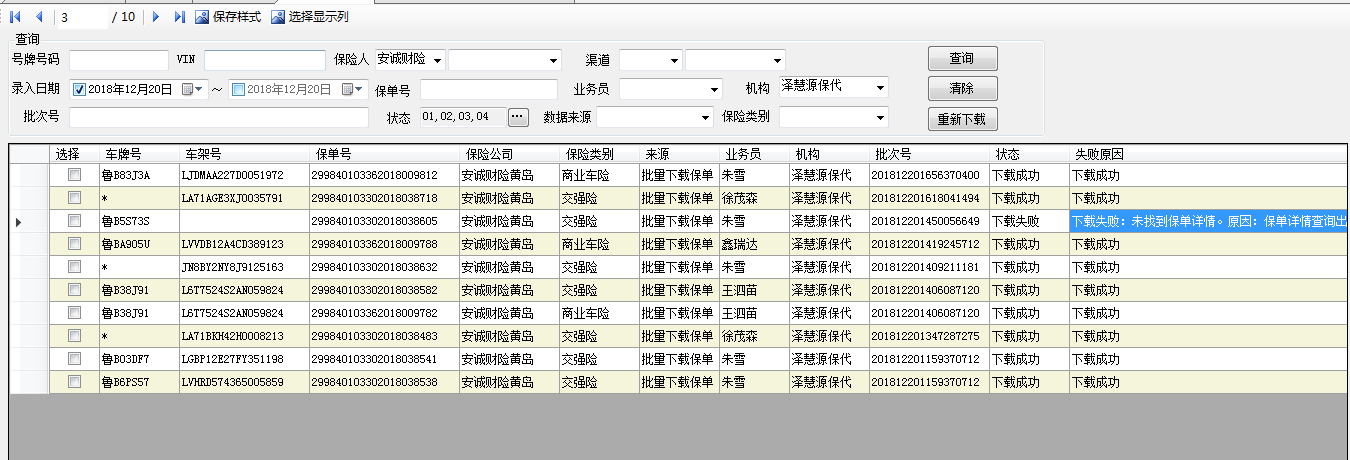Go to first page navigation icon
Image resolution: width=1350 pixels, height=460 pixels.
coord(15,17)
